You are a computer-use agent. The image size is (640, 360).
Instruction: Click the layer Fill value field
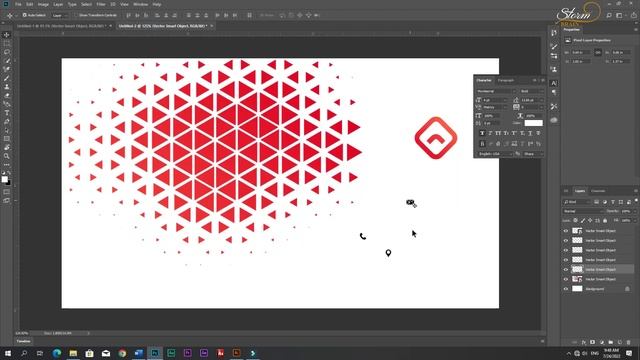click(626, 220)
